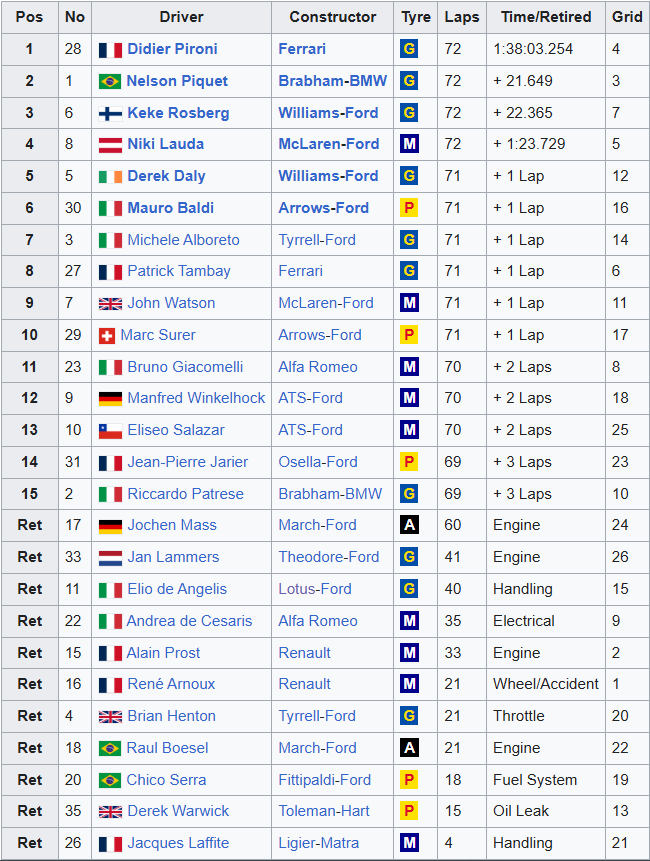Click the Goodyear tyre icon in Brian Henton's row
The image size is (650, 861).
409,715
